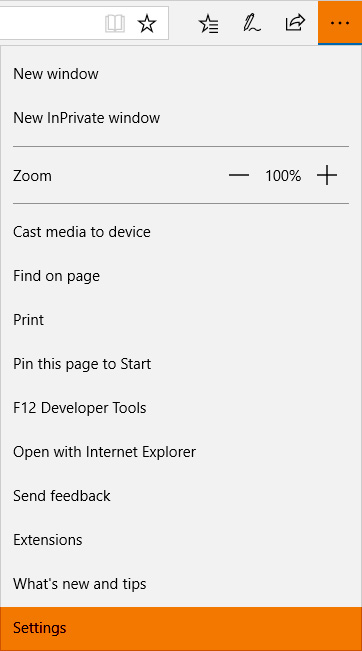Choose Find on page
This screenshot has width=362, height=651.
(181, 276)
